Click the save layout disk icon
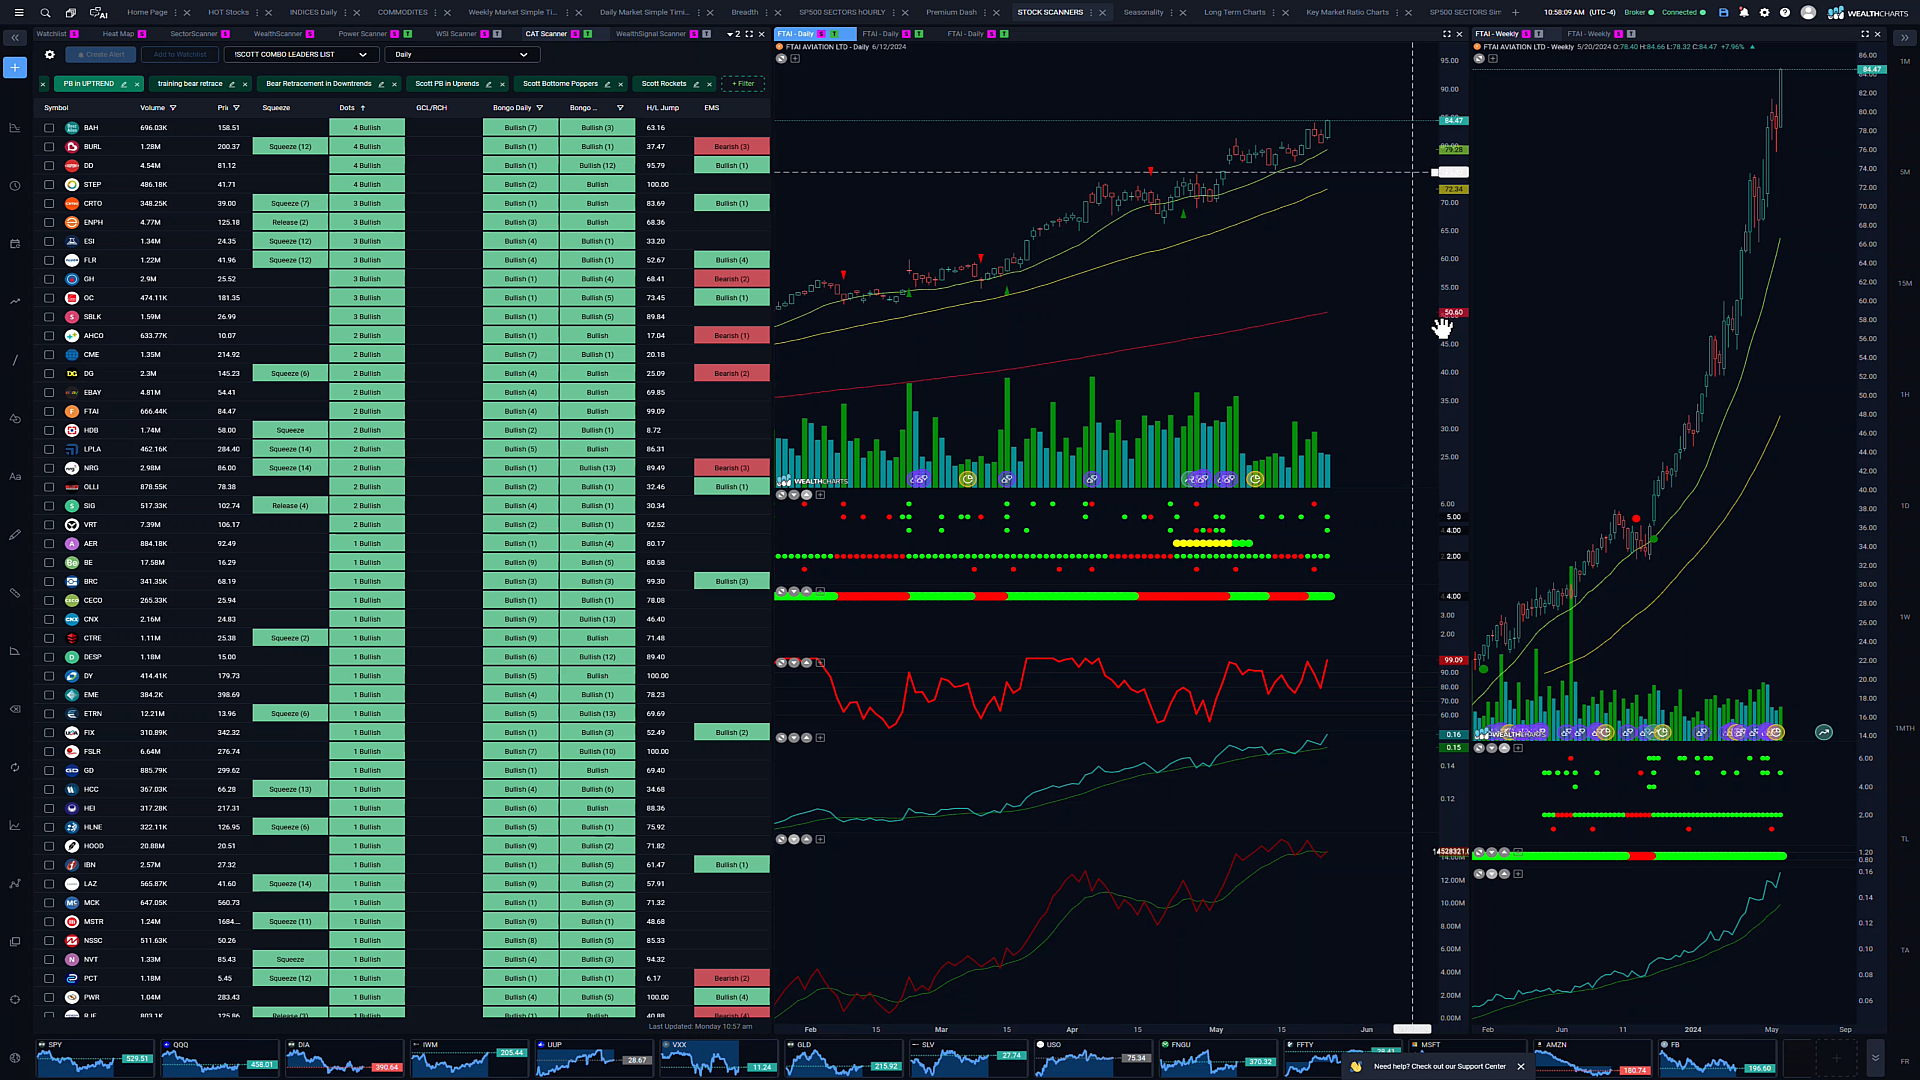 (x=1723, y=13)
